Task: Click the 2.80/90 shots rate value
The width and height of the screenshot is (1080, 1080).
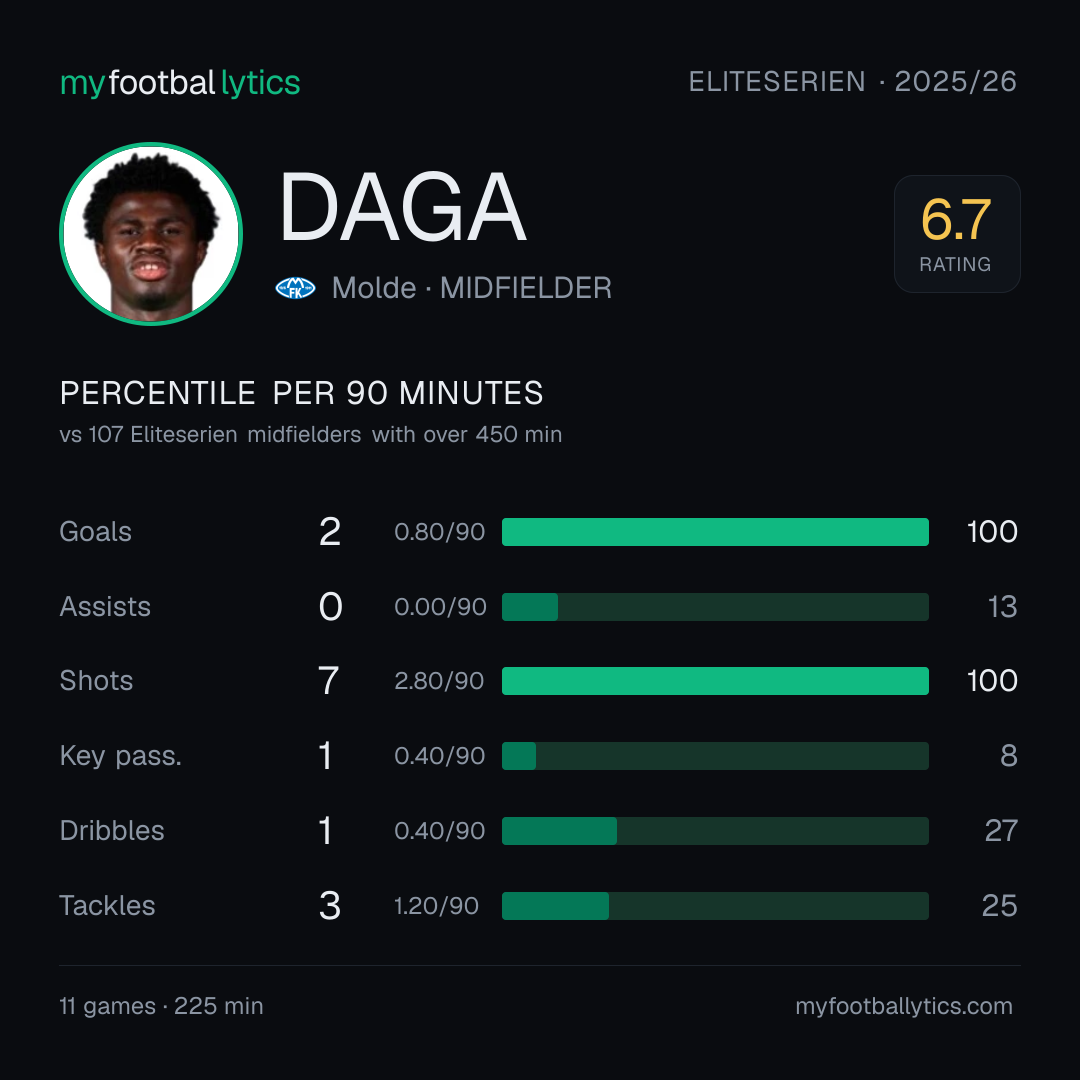Action: [439, 681]
